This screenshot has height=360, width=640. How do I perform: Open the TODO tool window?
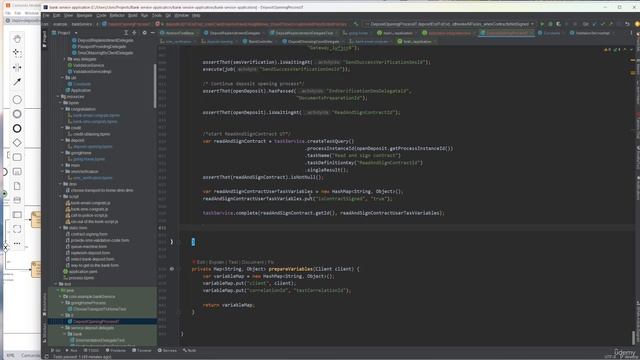[91, 350]
